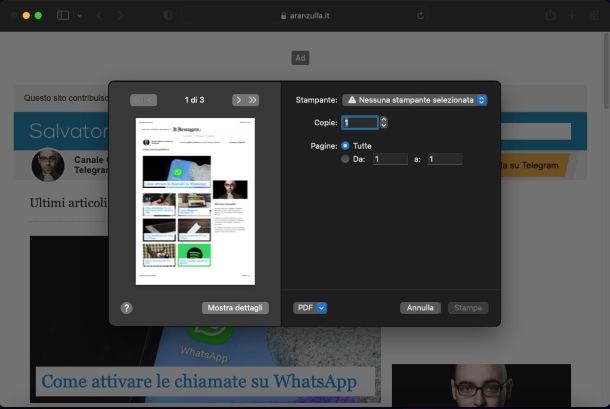Reload the aranzulla.it page

(420, 16)
